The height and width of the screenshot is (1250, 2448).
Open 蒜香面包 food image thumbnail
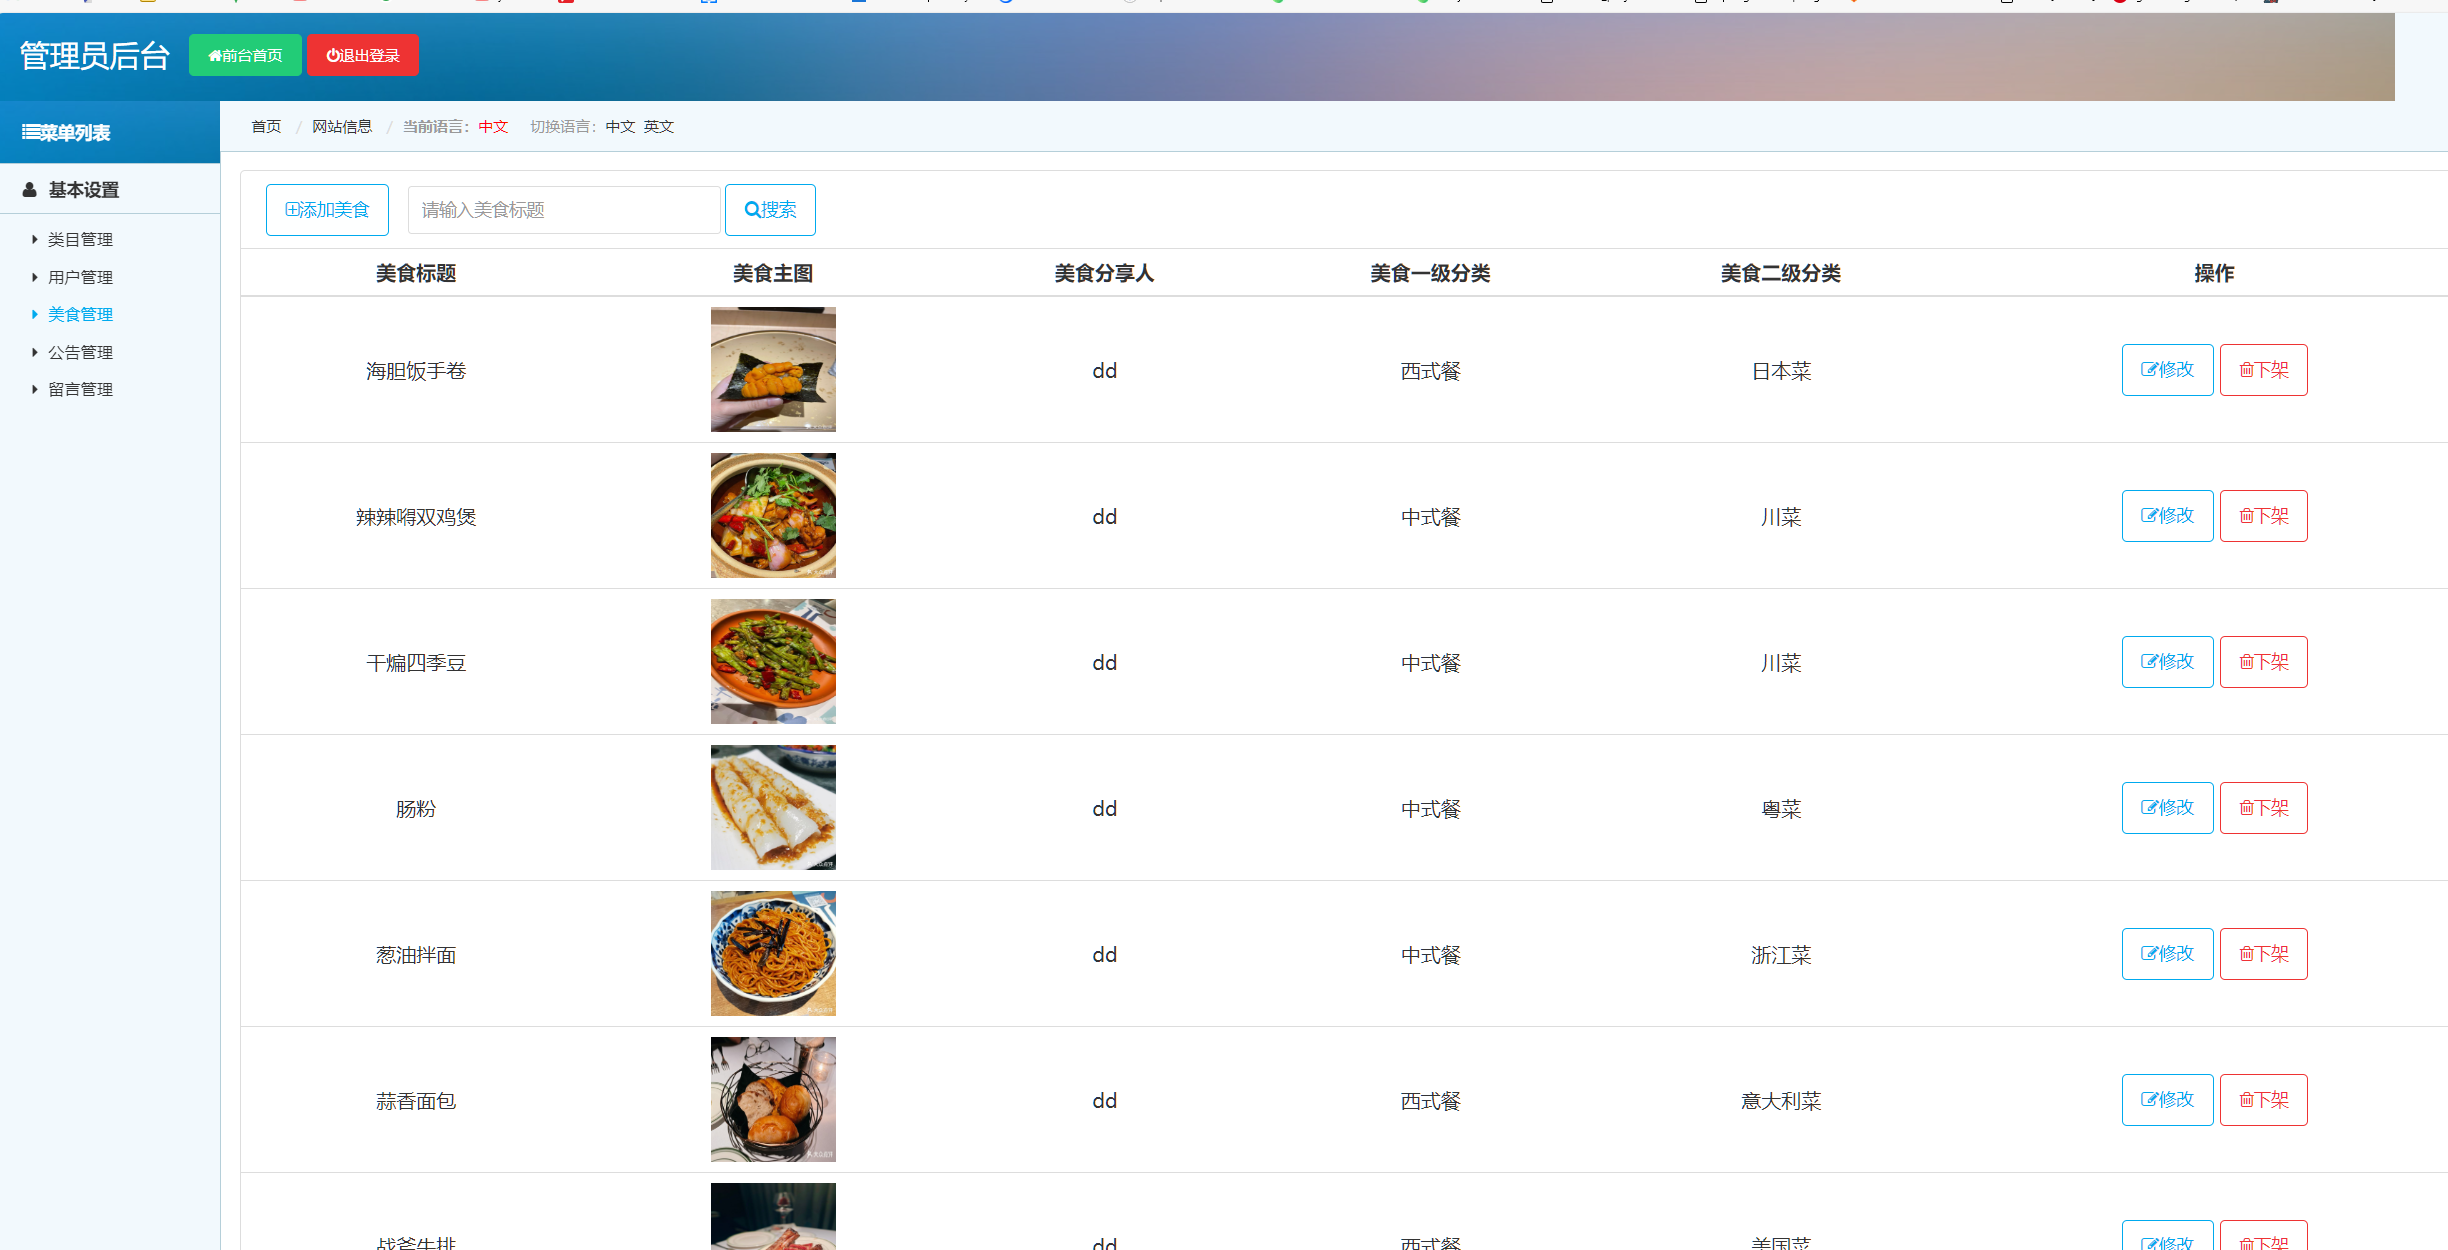[x=773, y=1099]
